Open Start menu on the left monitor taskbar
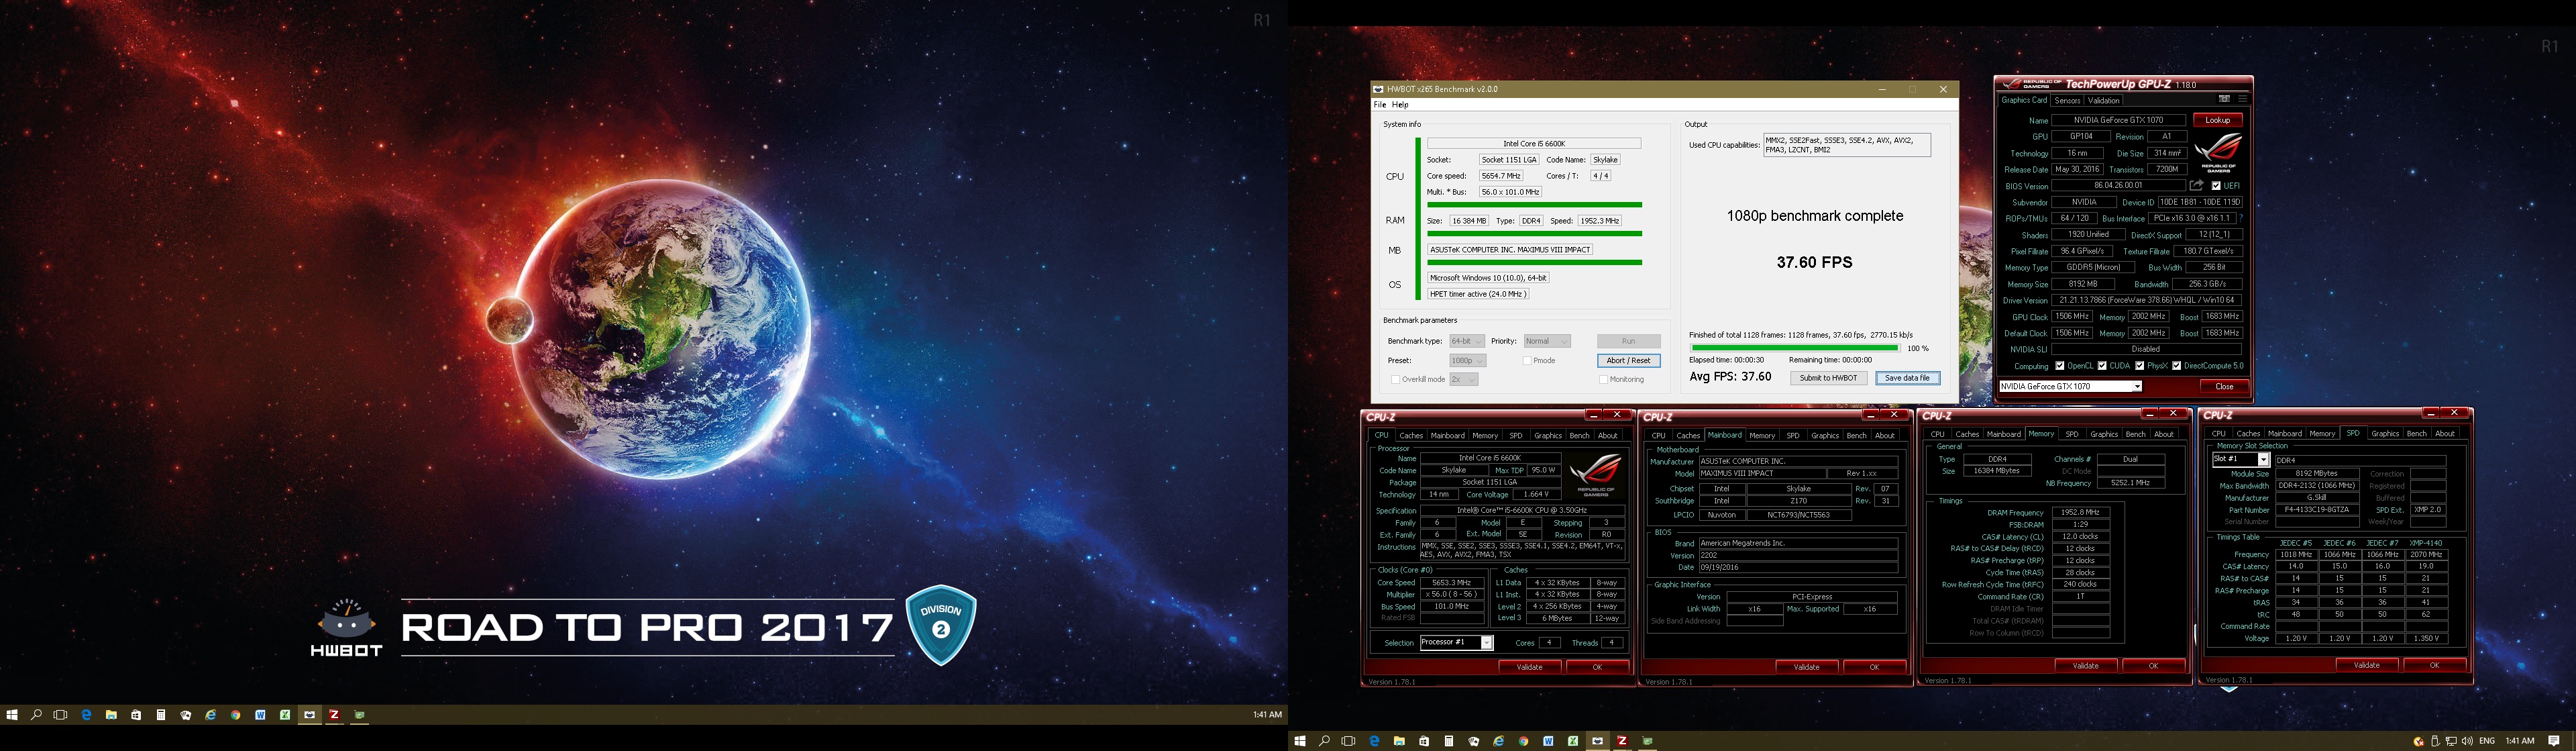Screen dimensions: 2576x751 point(12,715)
